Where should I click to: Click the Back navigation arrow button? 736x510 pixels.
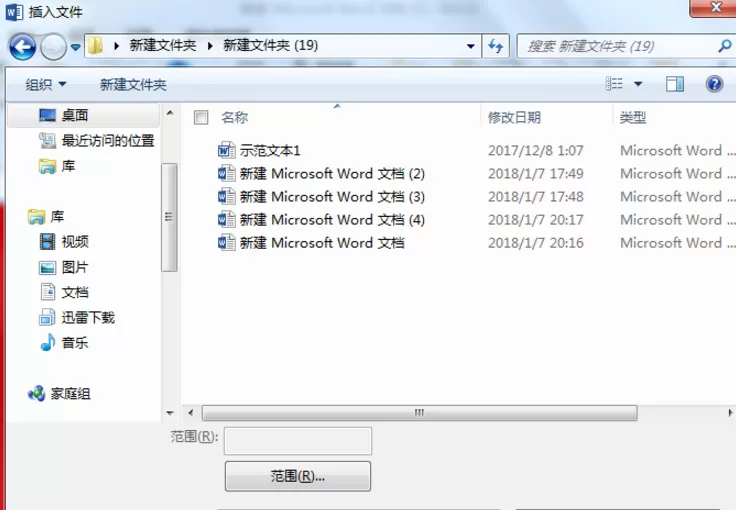22,46
